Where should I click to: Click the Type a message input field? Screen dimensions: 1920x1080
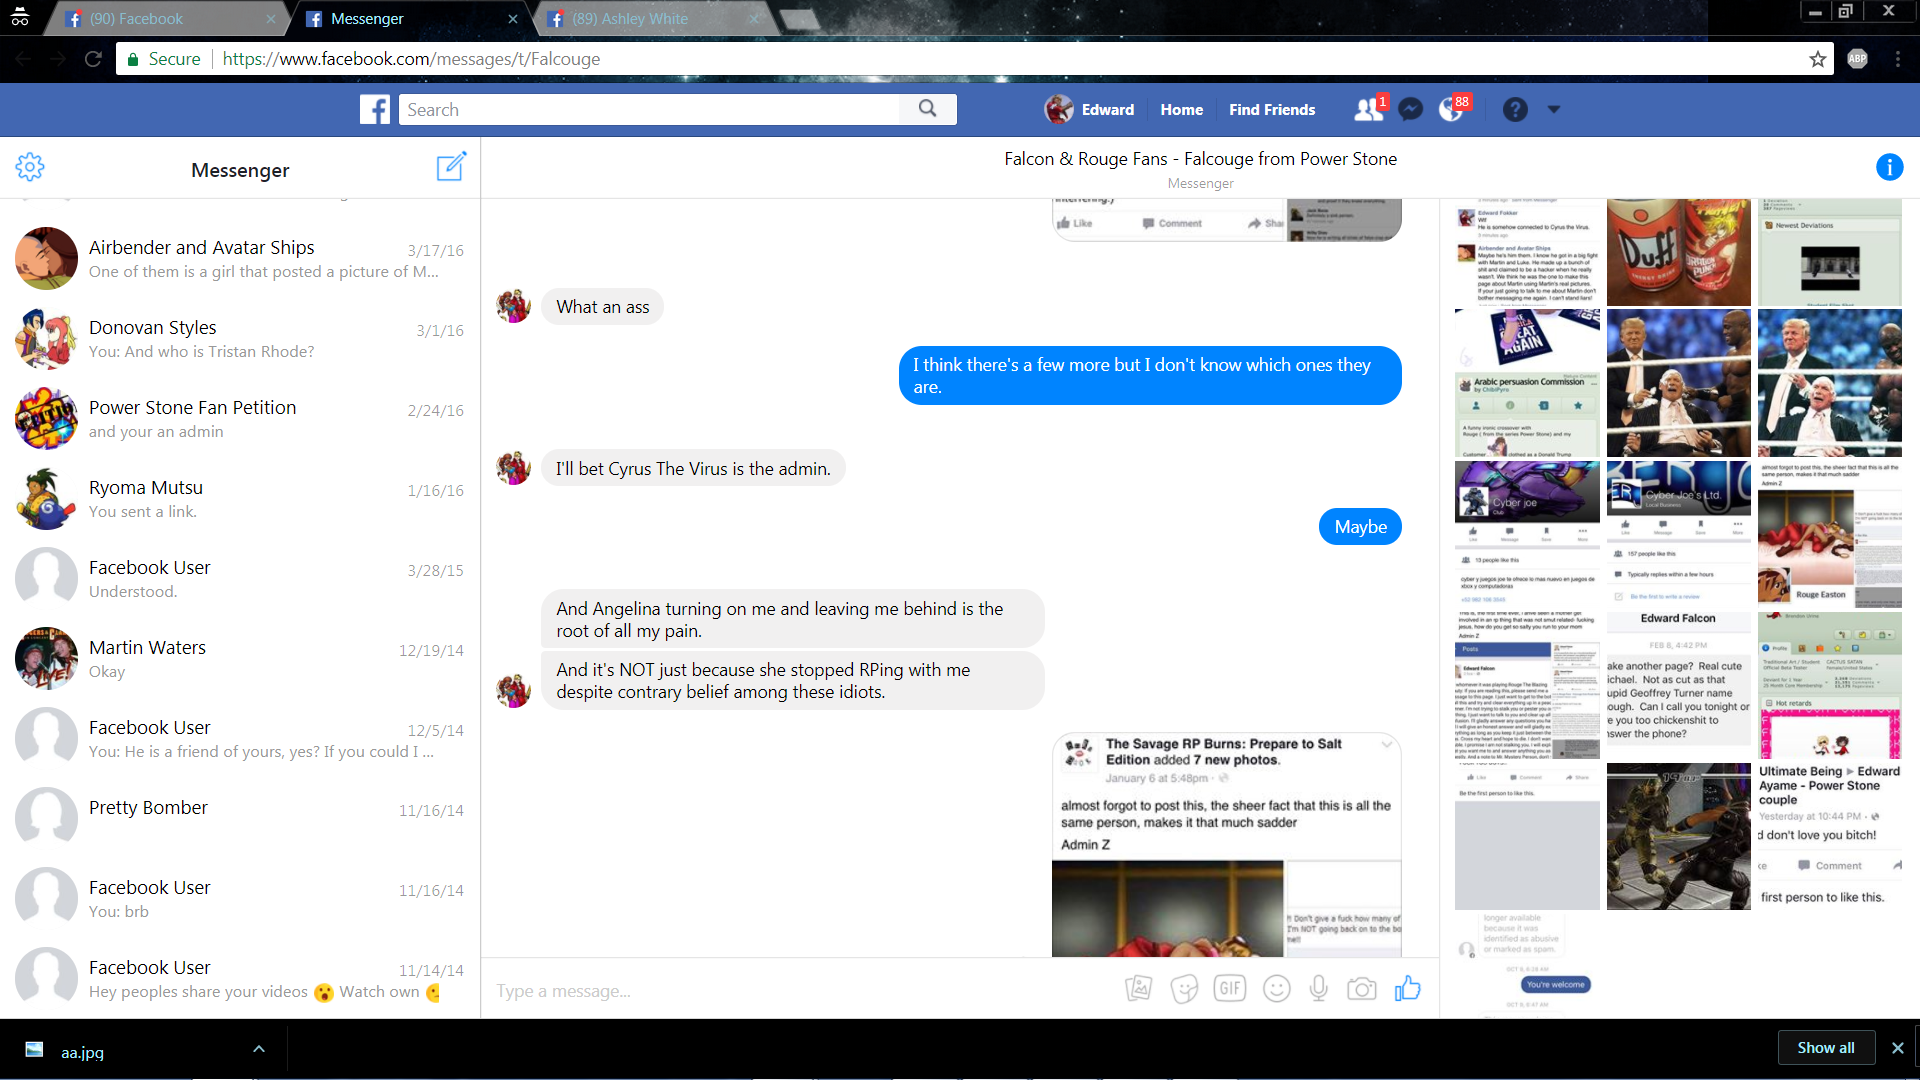(x=800, y=991)
